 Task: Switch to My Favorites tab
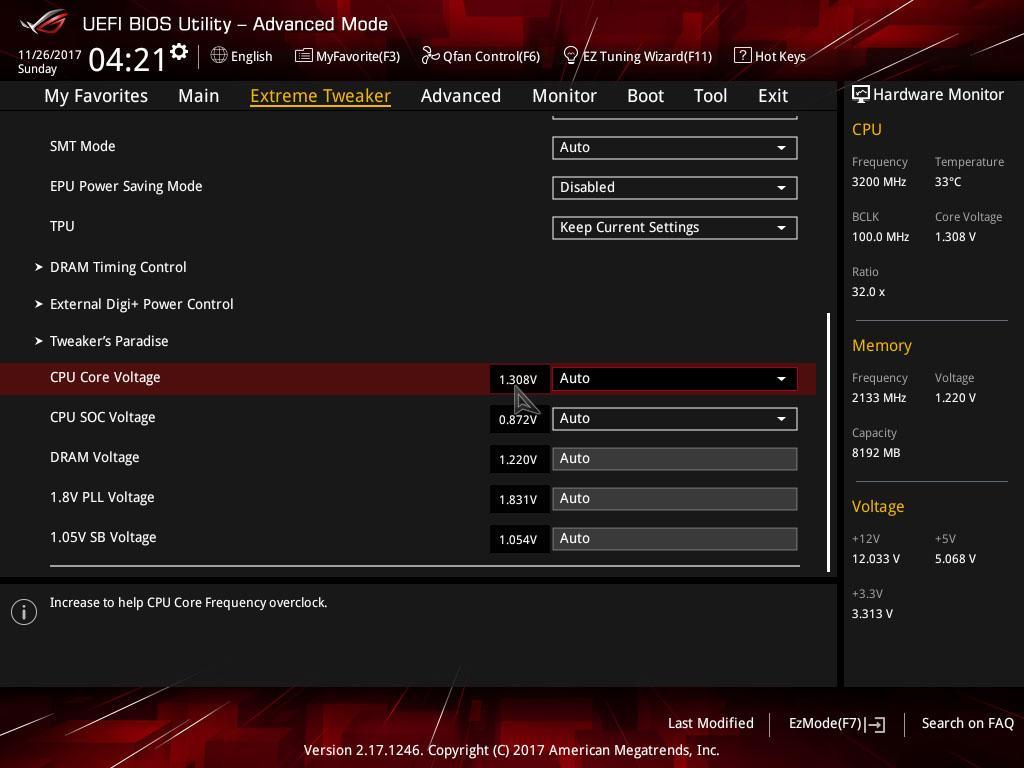click(96, 96)
